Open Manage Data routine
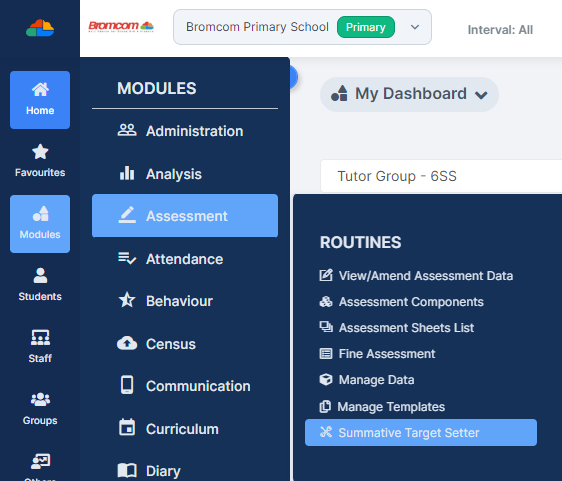The height and width of the screenshot is (481, 562). click(x=367, y=380)
